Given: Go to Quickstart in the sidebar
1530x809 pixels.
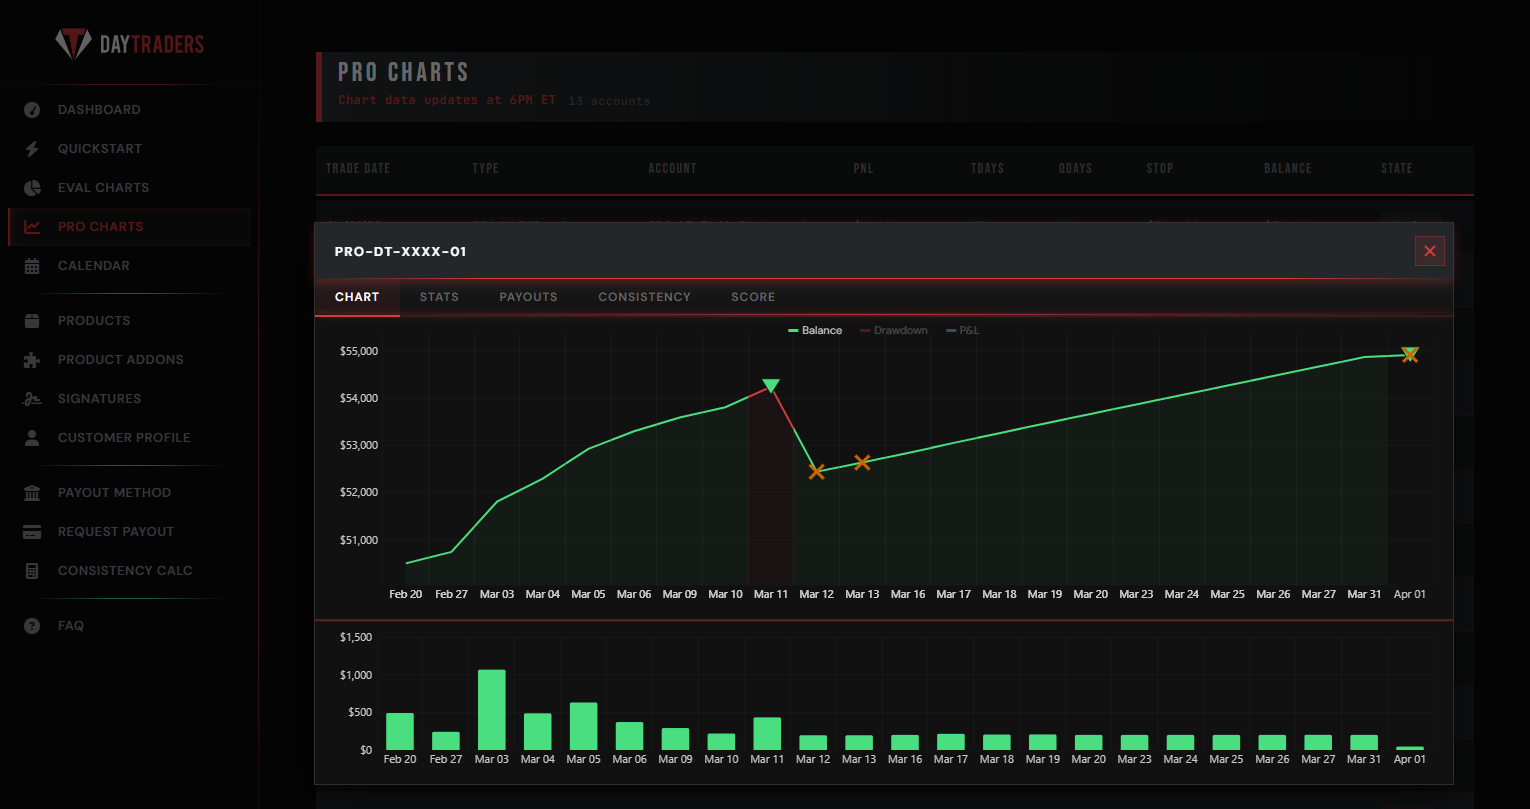Looking at the screenshot, I should coord(100,149).
